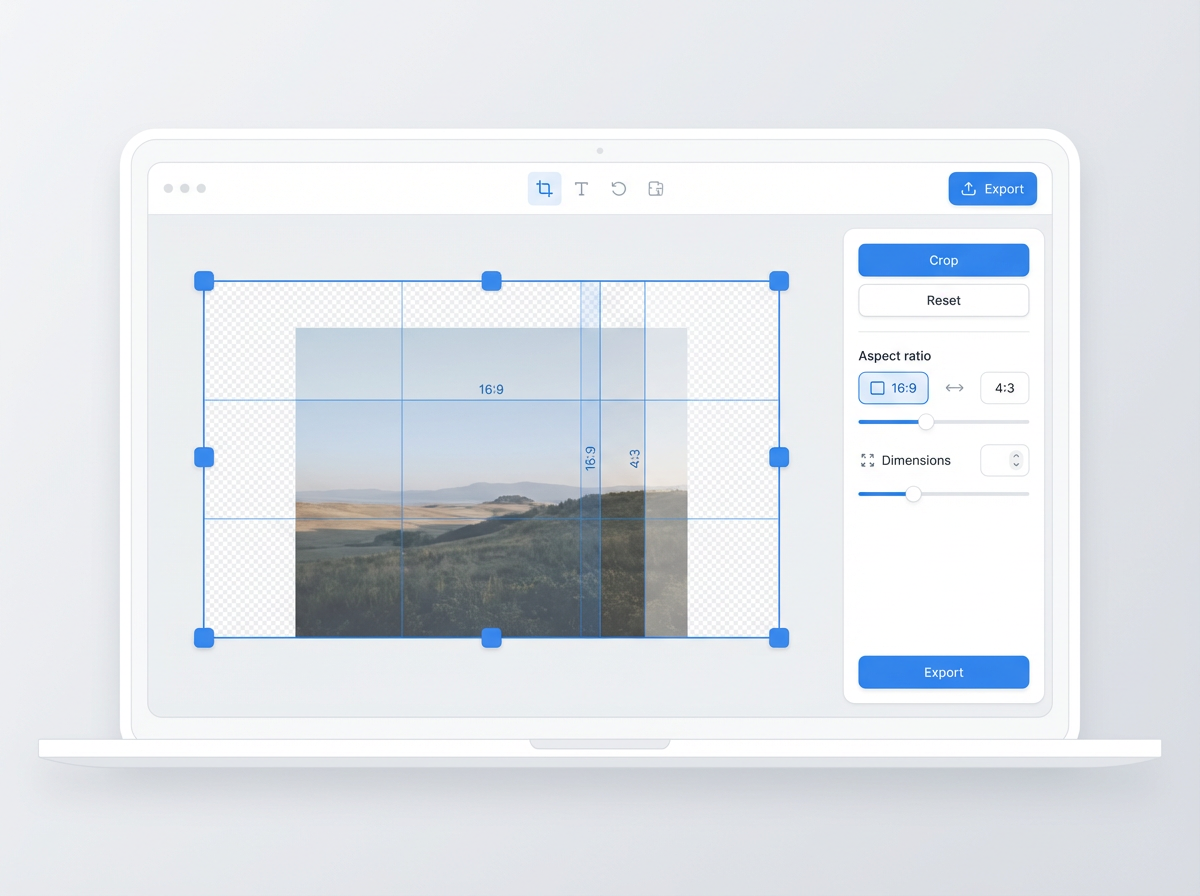The image size is (1200, 896).
Task: Click the Dimensions slider thumb
Action: click(x=913, y=494)
